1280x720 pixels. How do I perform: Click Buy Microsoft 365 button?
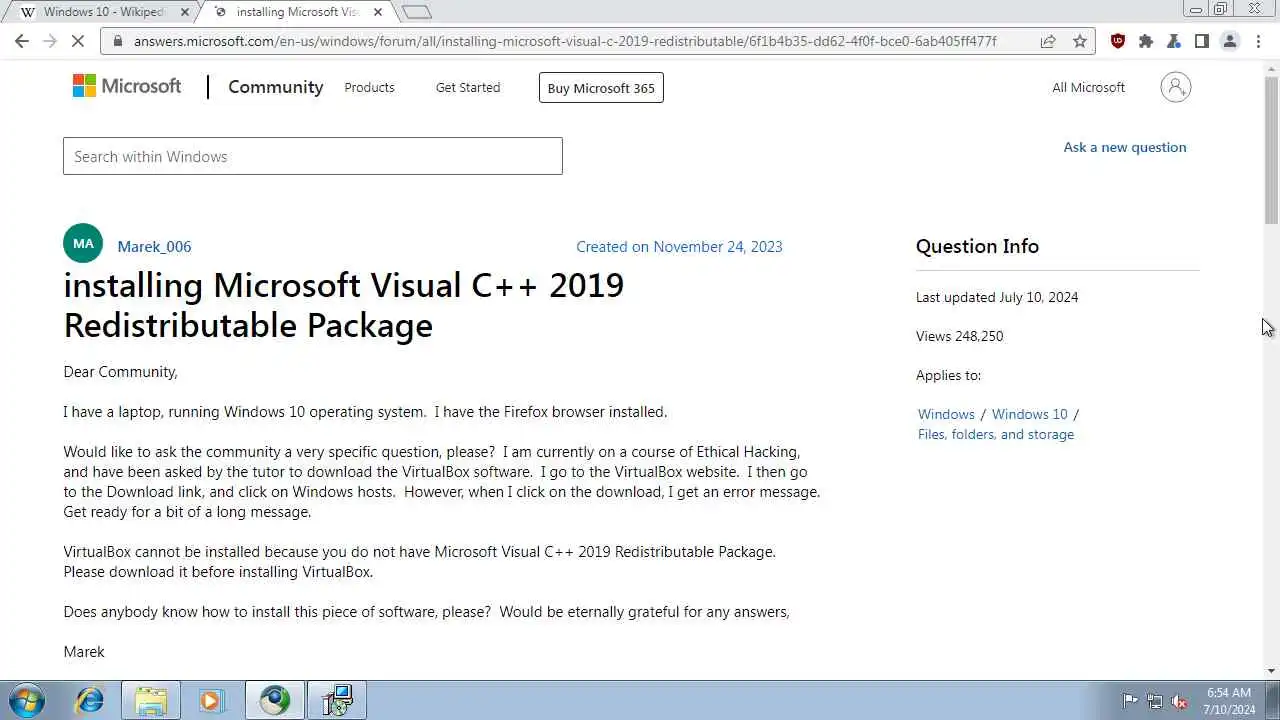point(601,87)
